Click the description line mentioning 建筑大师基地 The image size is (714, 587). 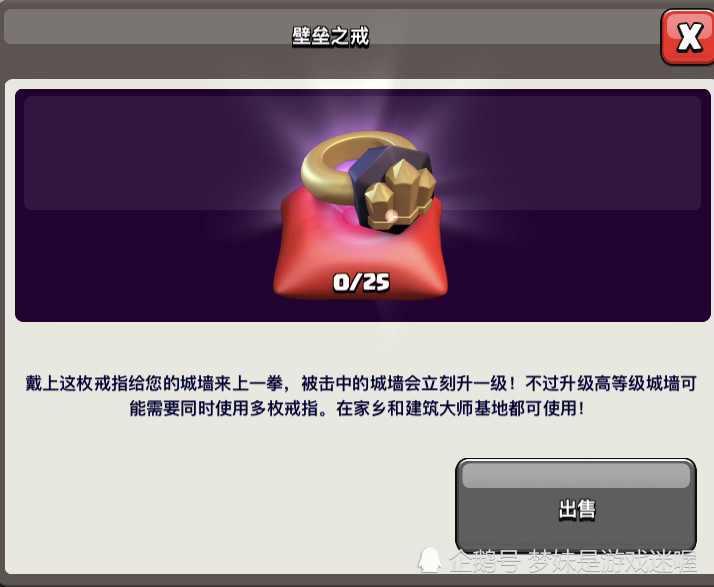(x=357, y=408)
